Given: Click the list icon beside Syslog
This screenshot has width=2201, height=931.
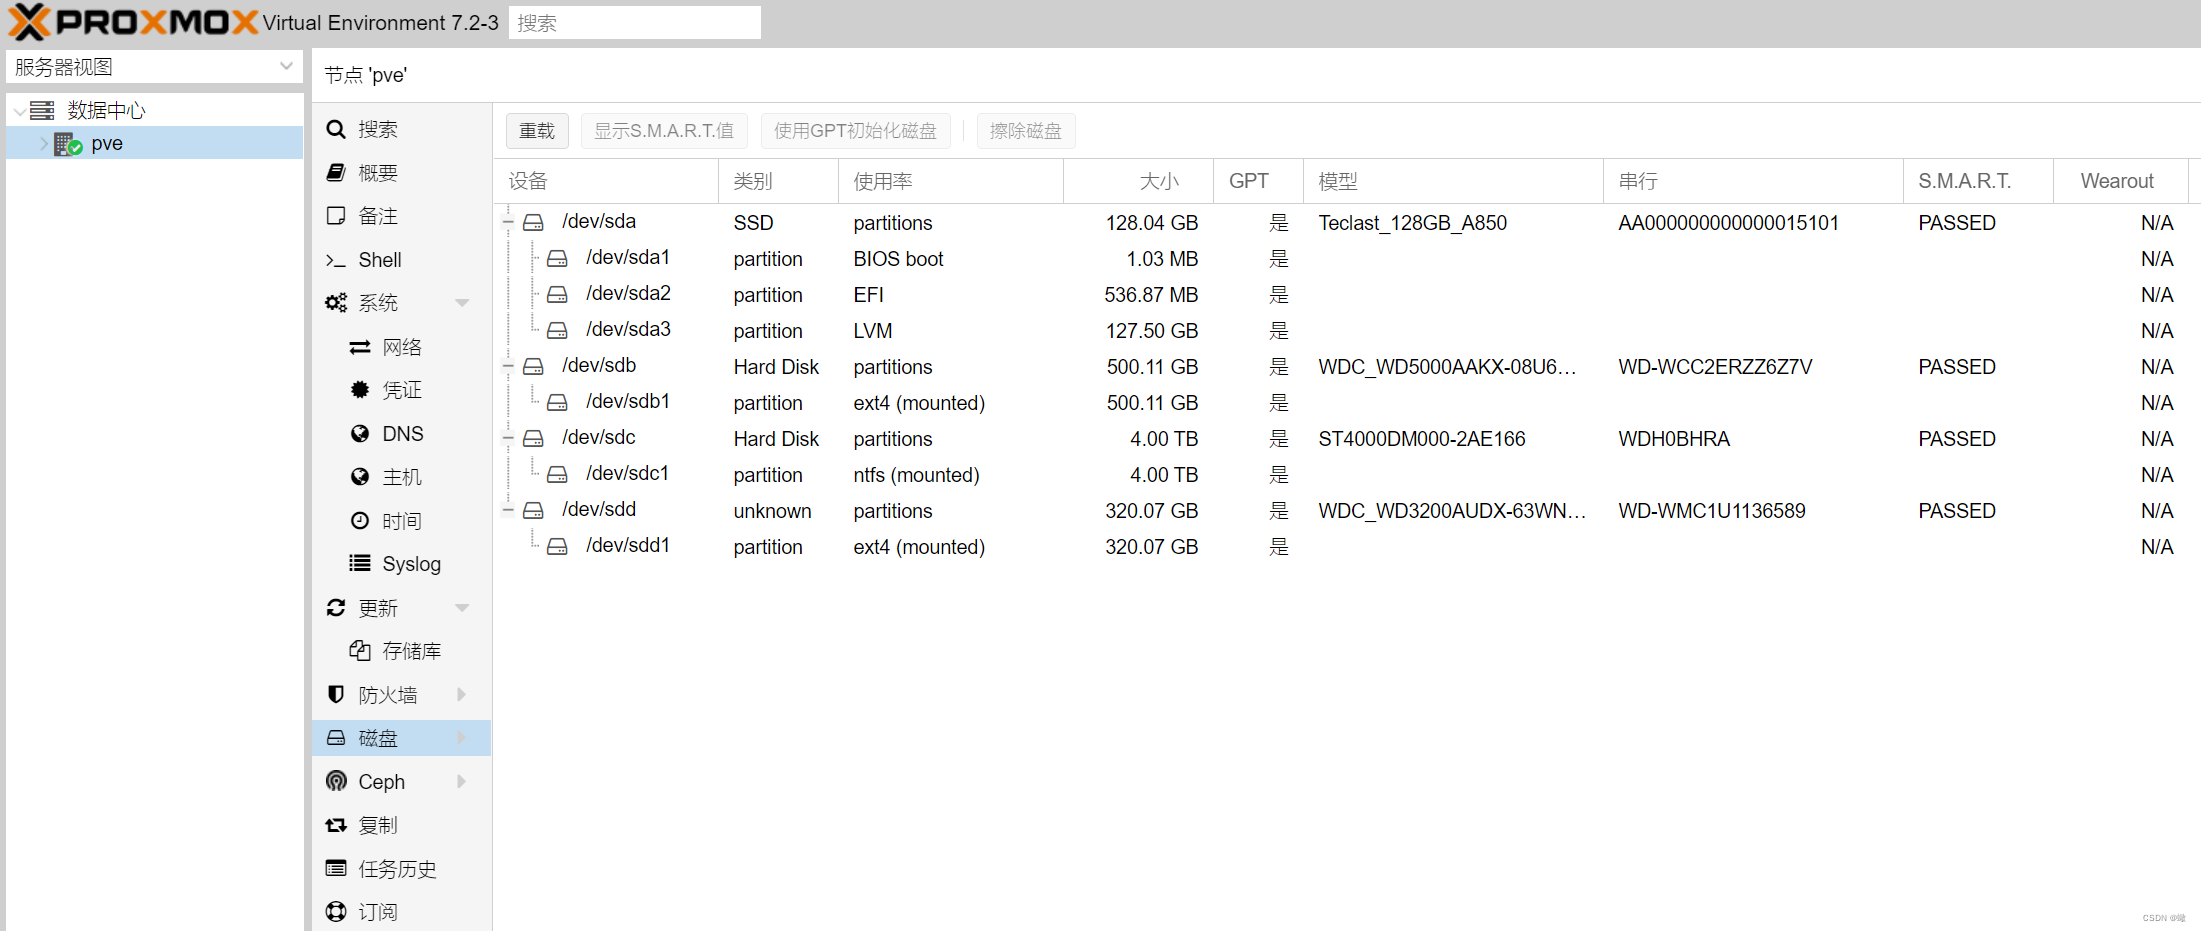Looking at the screenshot, I should pos(360,564).
